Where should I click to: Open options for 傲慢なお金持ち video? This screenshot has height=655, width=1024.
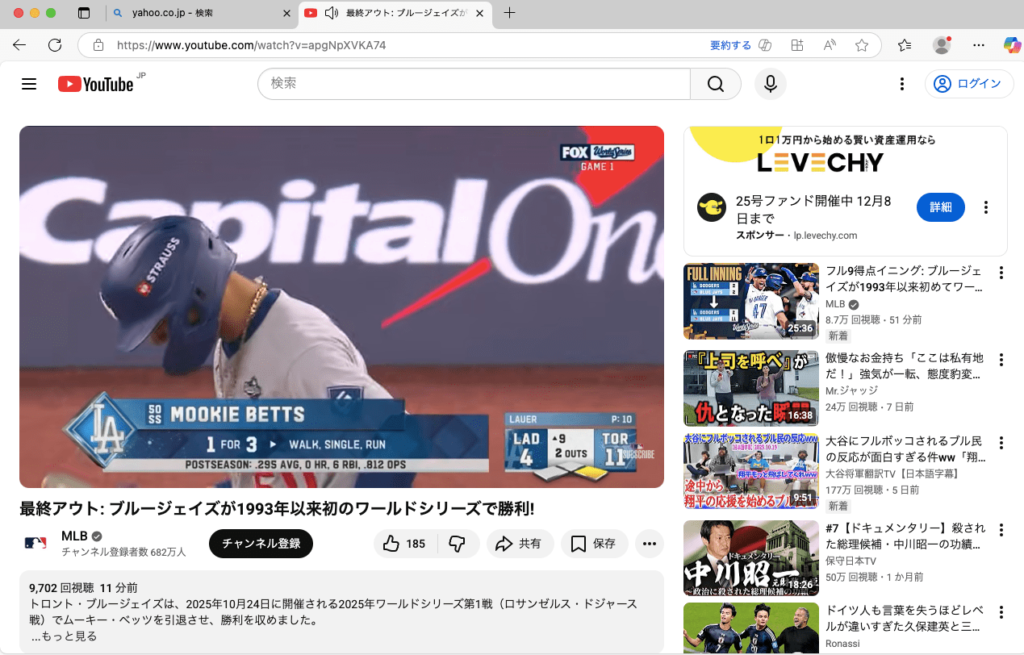(1000, 360)
